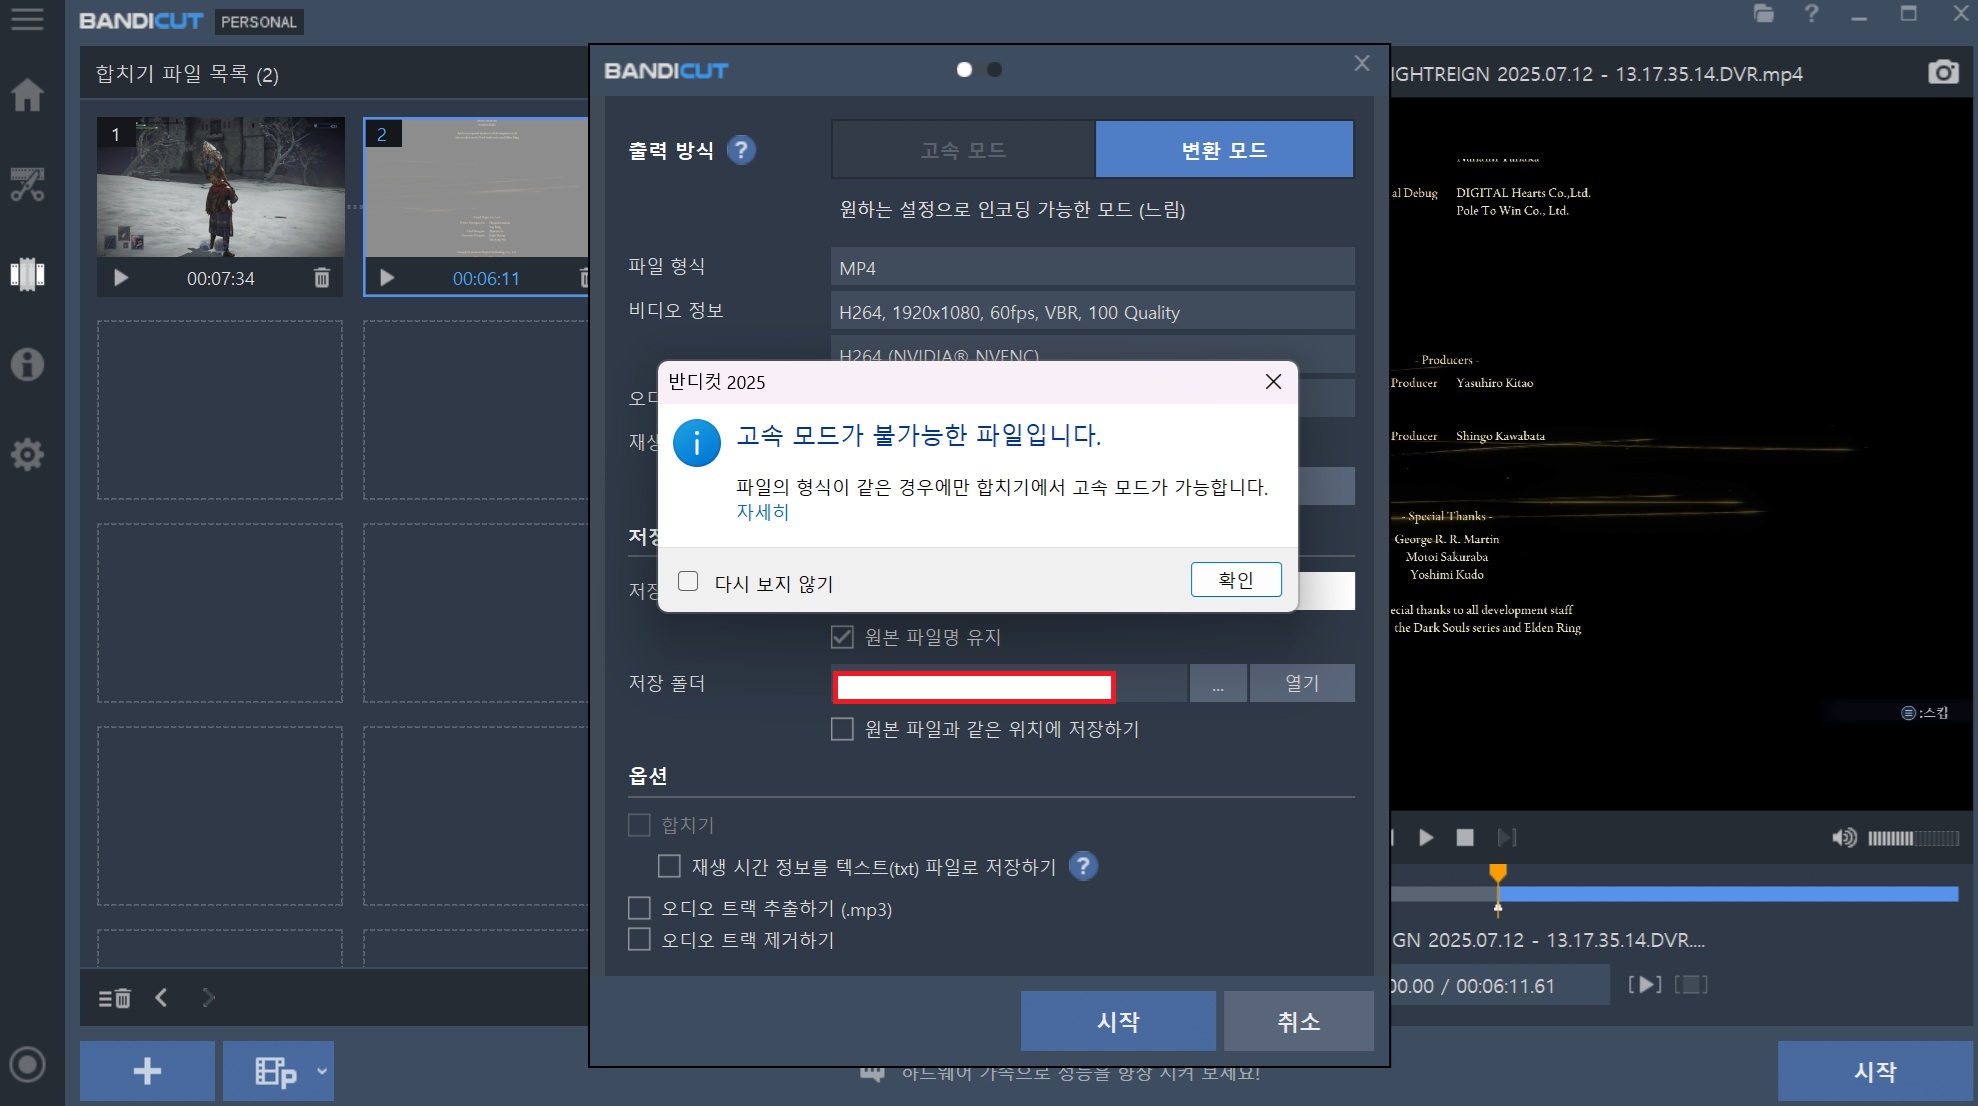Toggle the 합치기 checkbox

639,825
